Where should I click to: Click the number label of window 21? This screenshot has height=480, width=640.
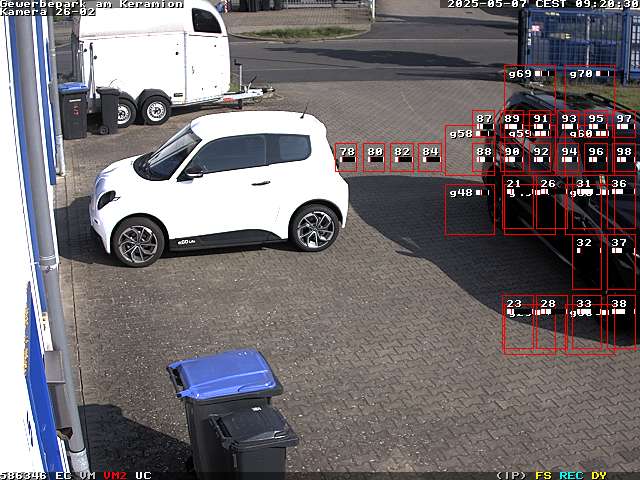pyautogui.click(x=513, y=184)
